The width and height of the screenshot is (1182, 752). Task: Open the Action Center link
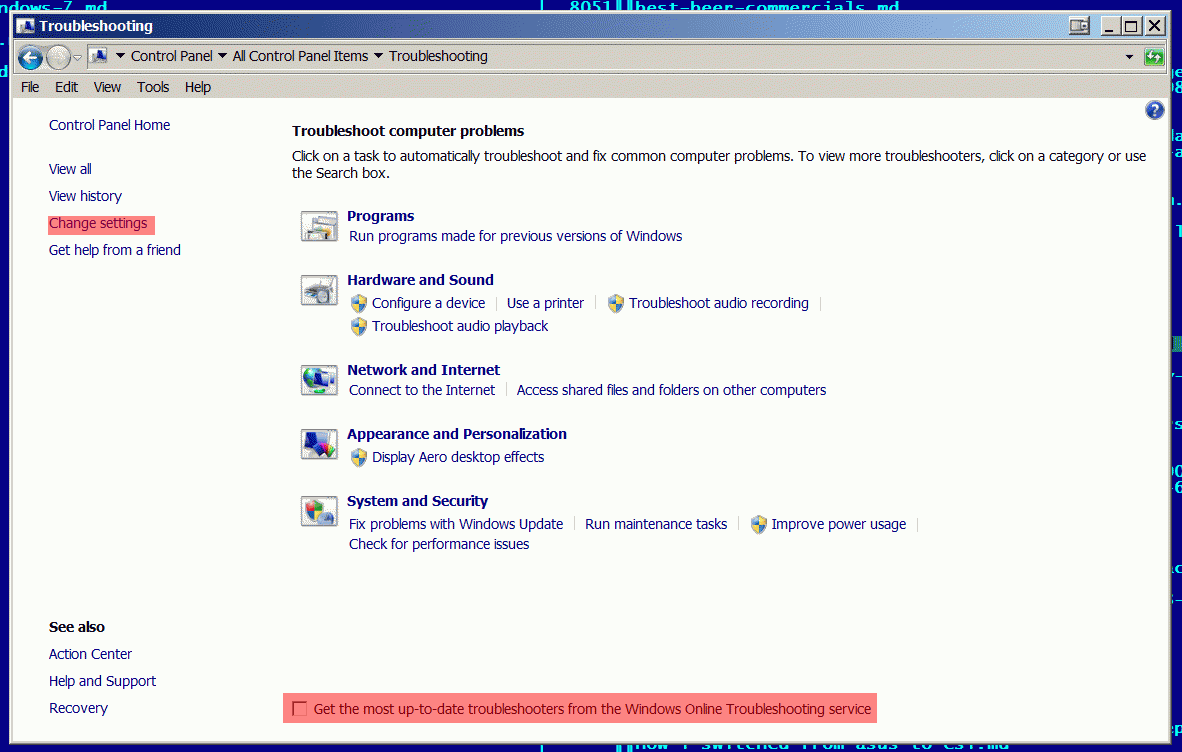click(x=90, y=654)
